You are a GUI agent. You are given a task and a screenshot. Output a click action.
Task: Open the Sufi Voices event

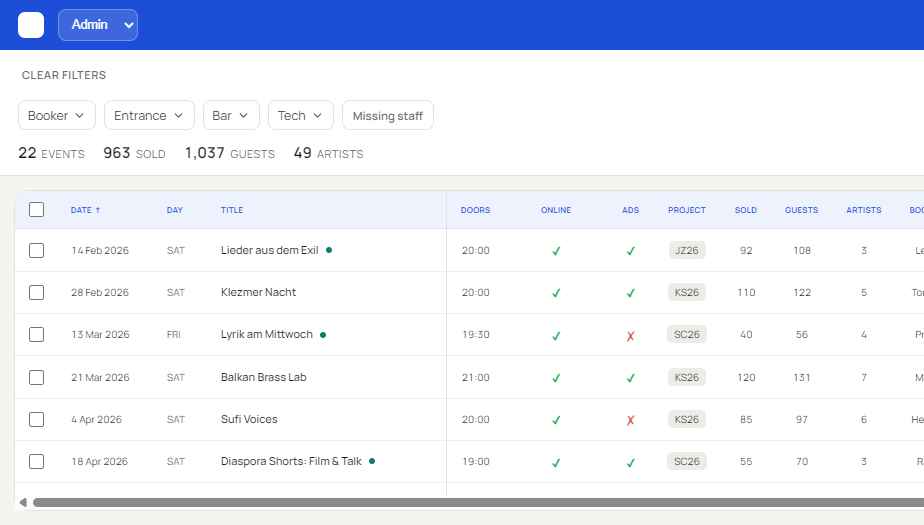pos(249,419)
